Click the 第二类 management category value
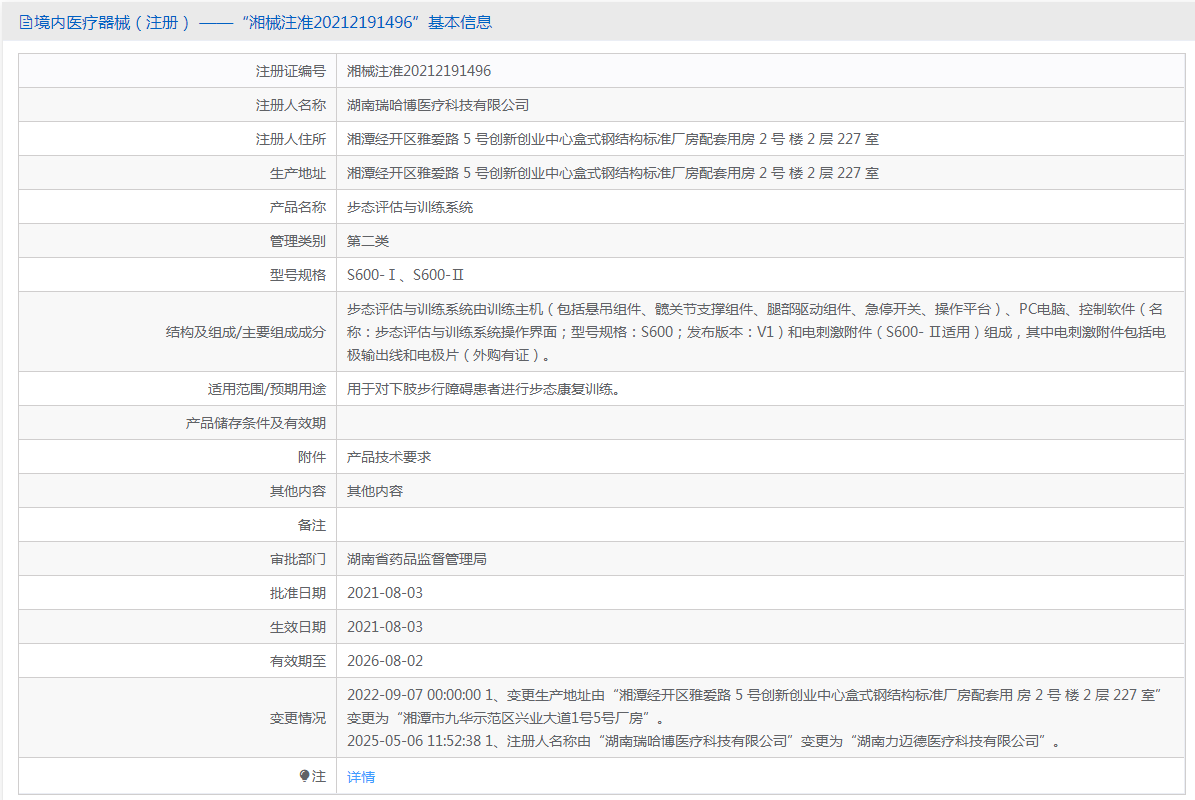This screenshot has width=1195, height=800. 368,241
